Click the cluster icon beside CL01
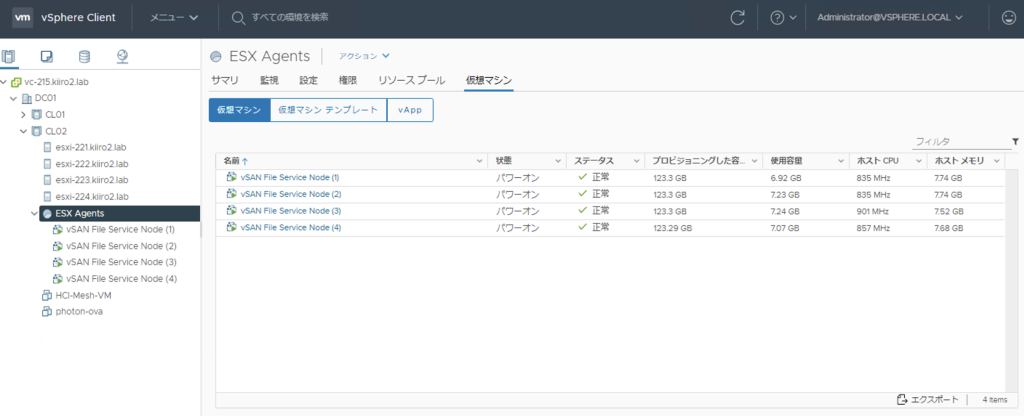 point(37,115)
